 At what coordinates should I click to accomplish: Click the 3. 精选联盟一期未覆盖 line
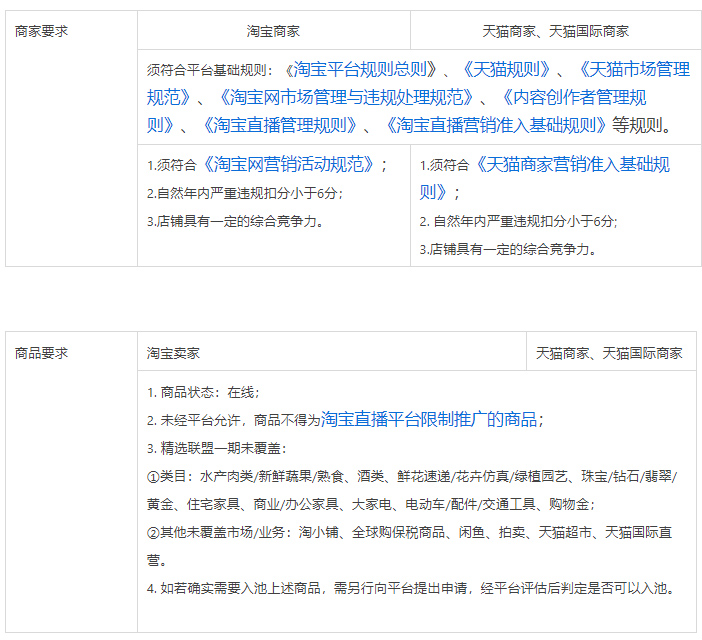(x=217, y=448)
